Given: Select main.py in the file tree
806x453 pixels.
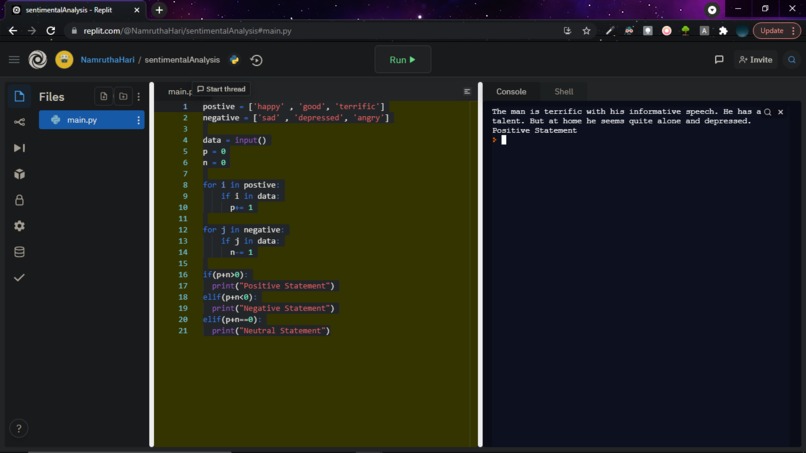Looking at the screenshot, I should pyautogui.click(x=91, y=120).
